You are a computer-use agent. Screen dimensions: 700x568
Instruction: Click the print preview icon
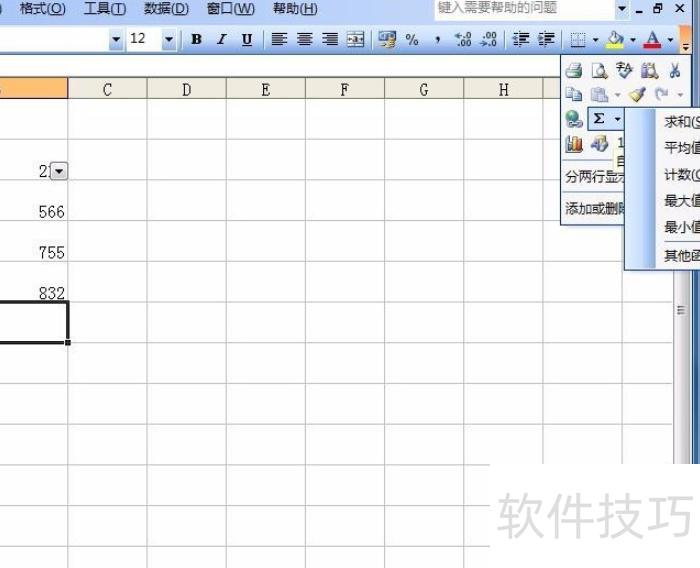(x=599, y=70)
